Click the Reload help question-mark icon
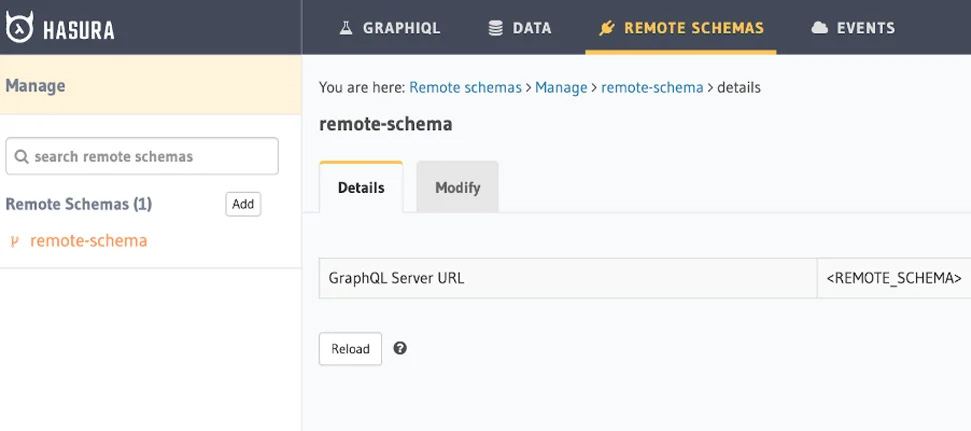 click(x=400, y=348)
